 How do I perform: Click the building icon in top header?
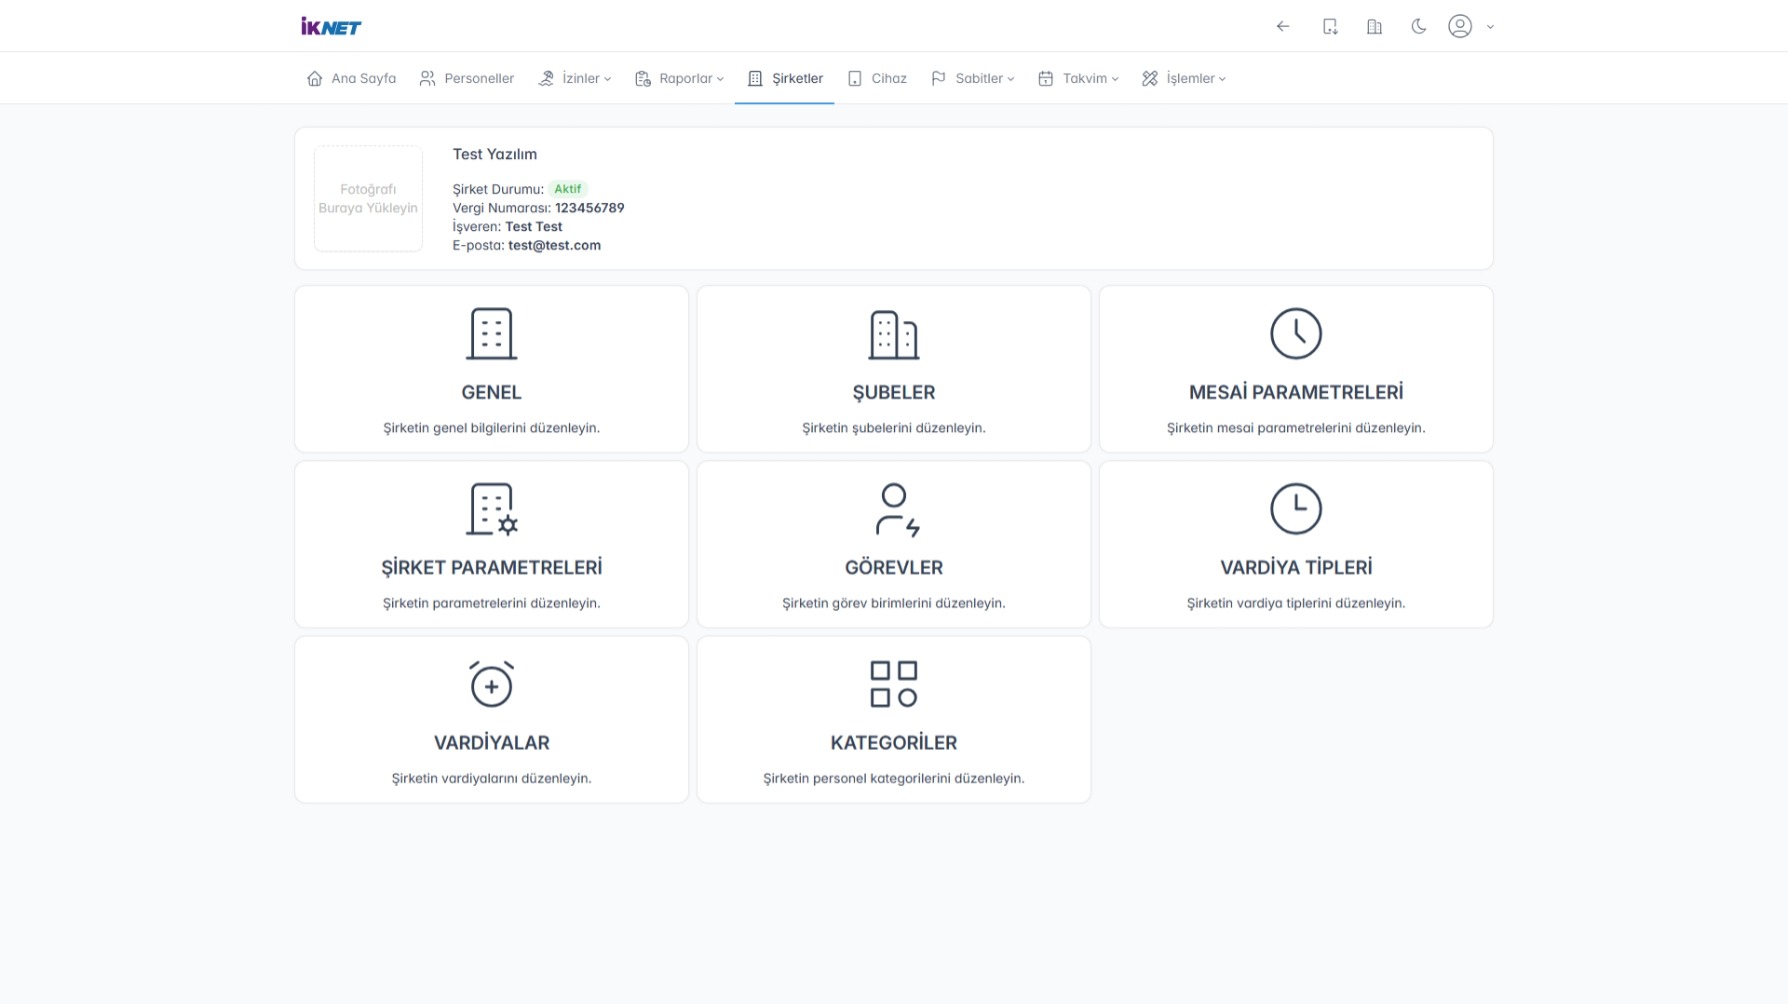click(1374, 27)
